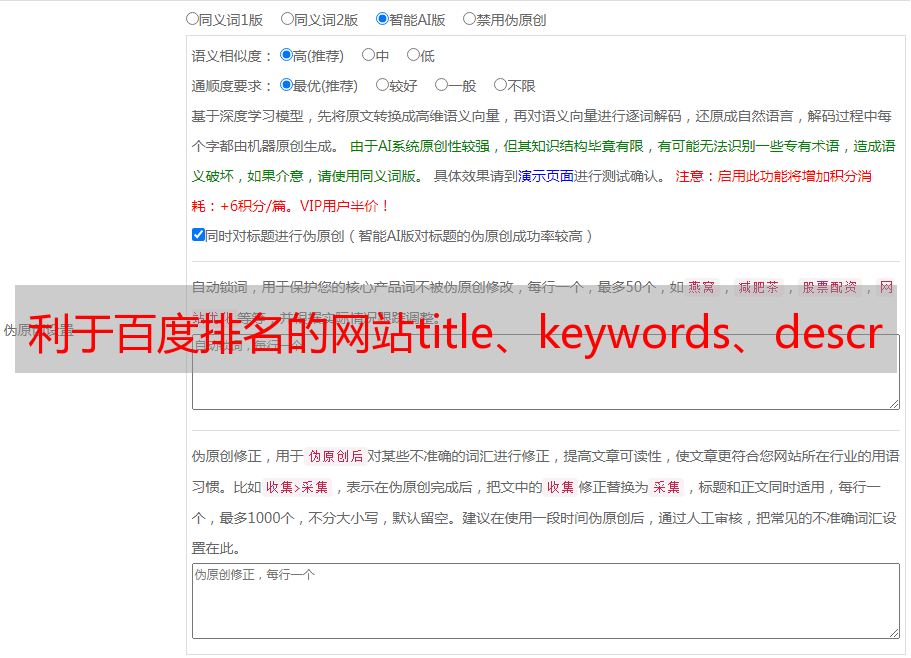Toggle 同时对标题进行伪原创 checkbox
Viewport: 911px width, 658px height.
click(x=198, y=235)
